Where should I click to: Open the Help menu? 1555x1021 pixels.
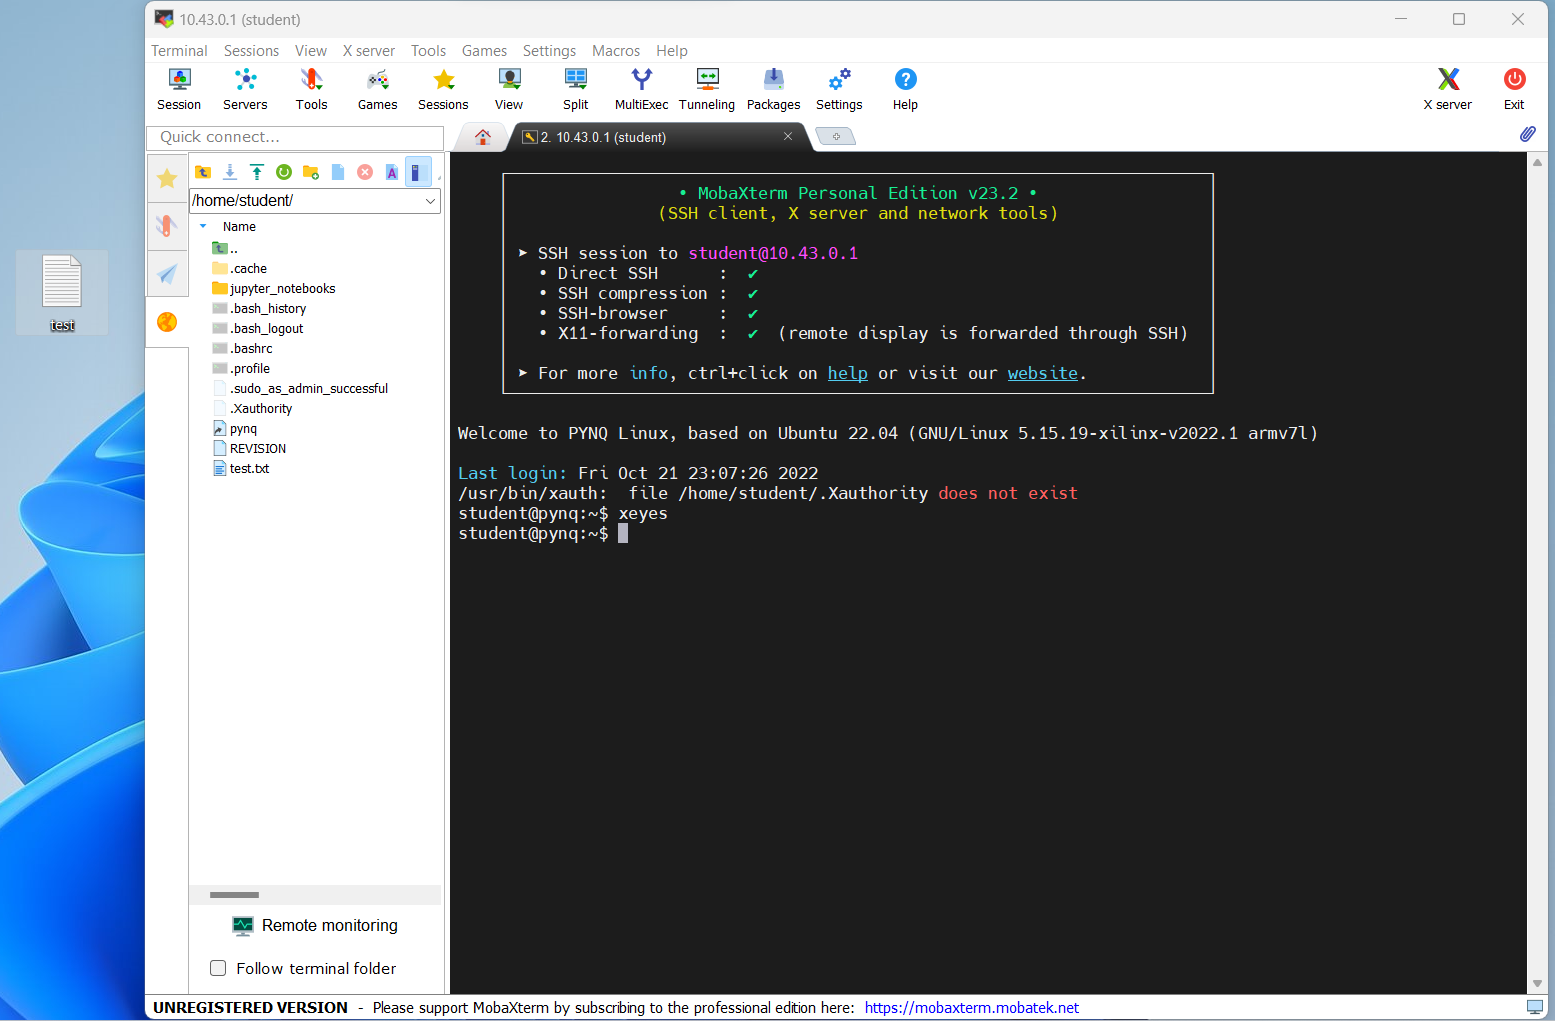(x=672, y=51)
